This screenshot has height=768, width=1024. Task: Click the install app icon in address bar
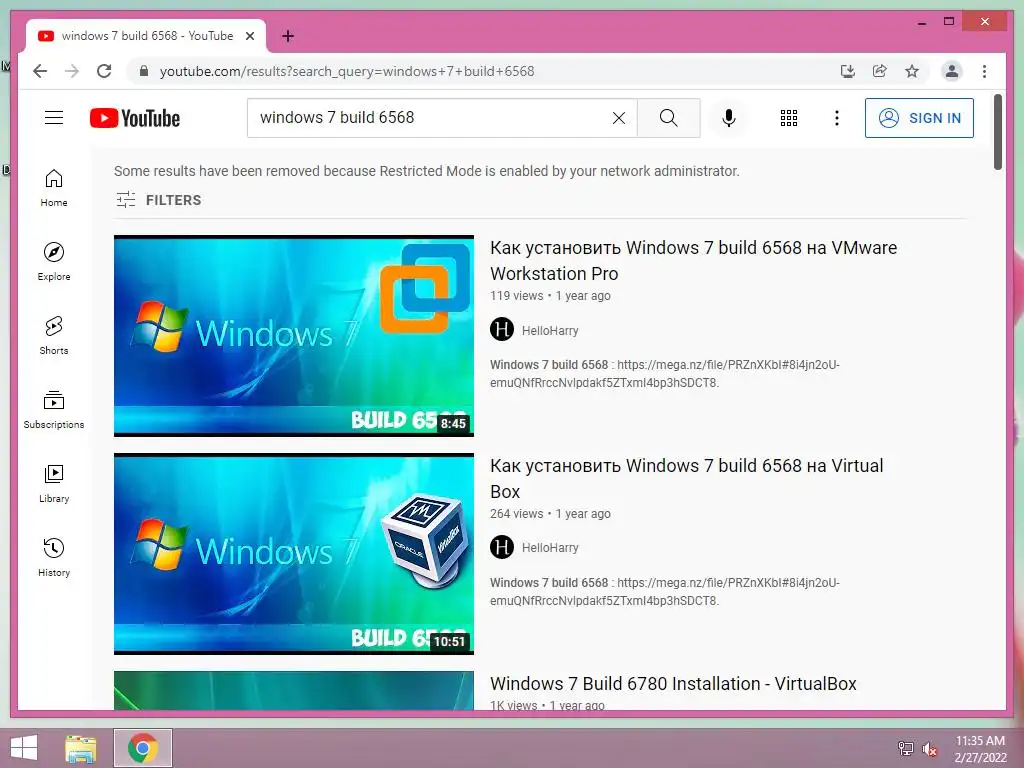(x=848, y=71)
